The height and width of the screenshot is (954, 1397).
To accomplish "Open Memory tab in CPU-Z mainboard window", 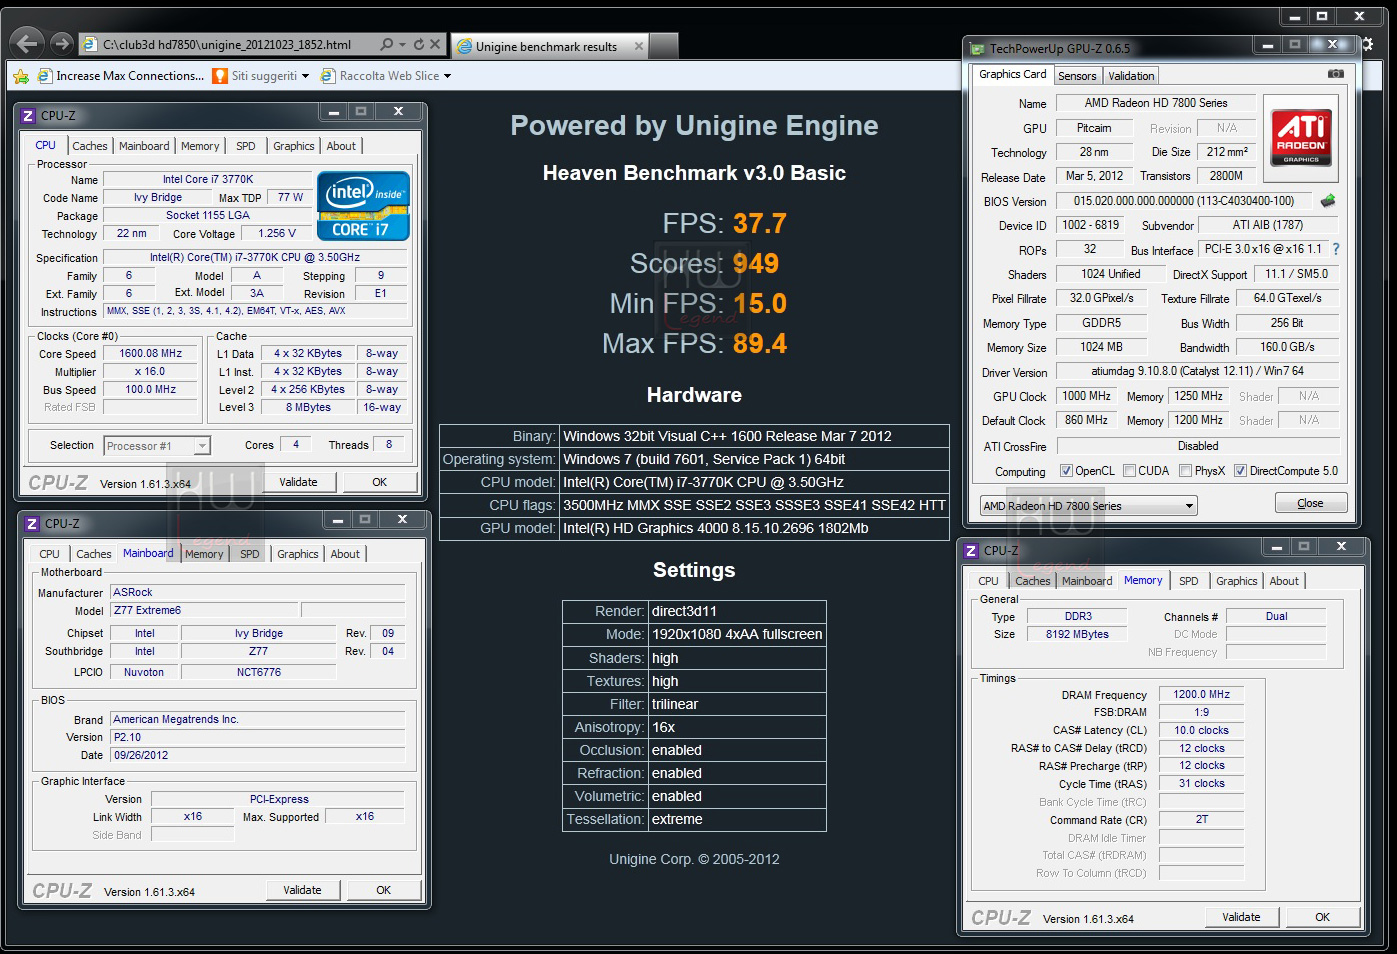I will (x=204, y=554).
